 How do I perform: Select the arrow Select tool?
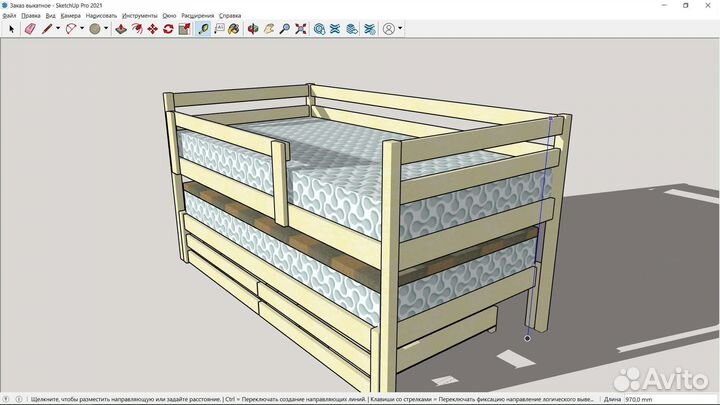point(12,29)
